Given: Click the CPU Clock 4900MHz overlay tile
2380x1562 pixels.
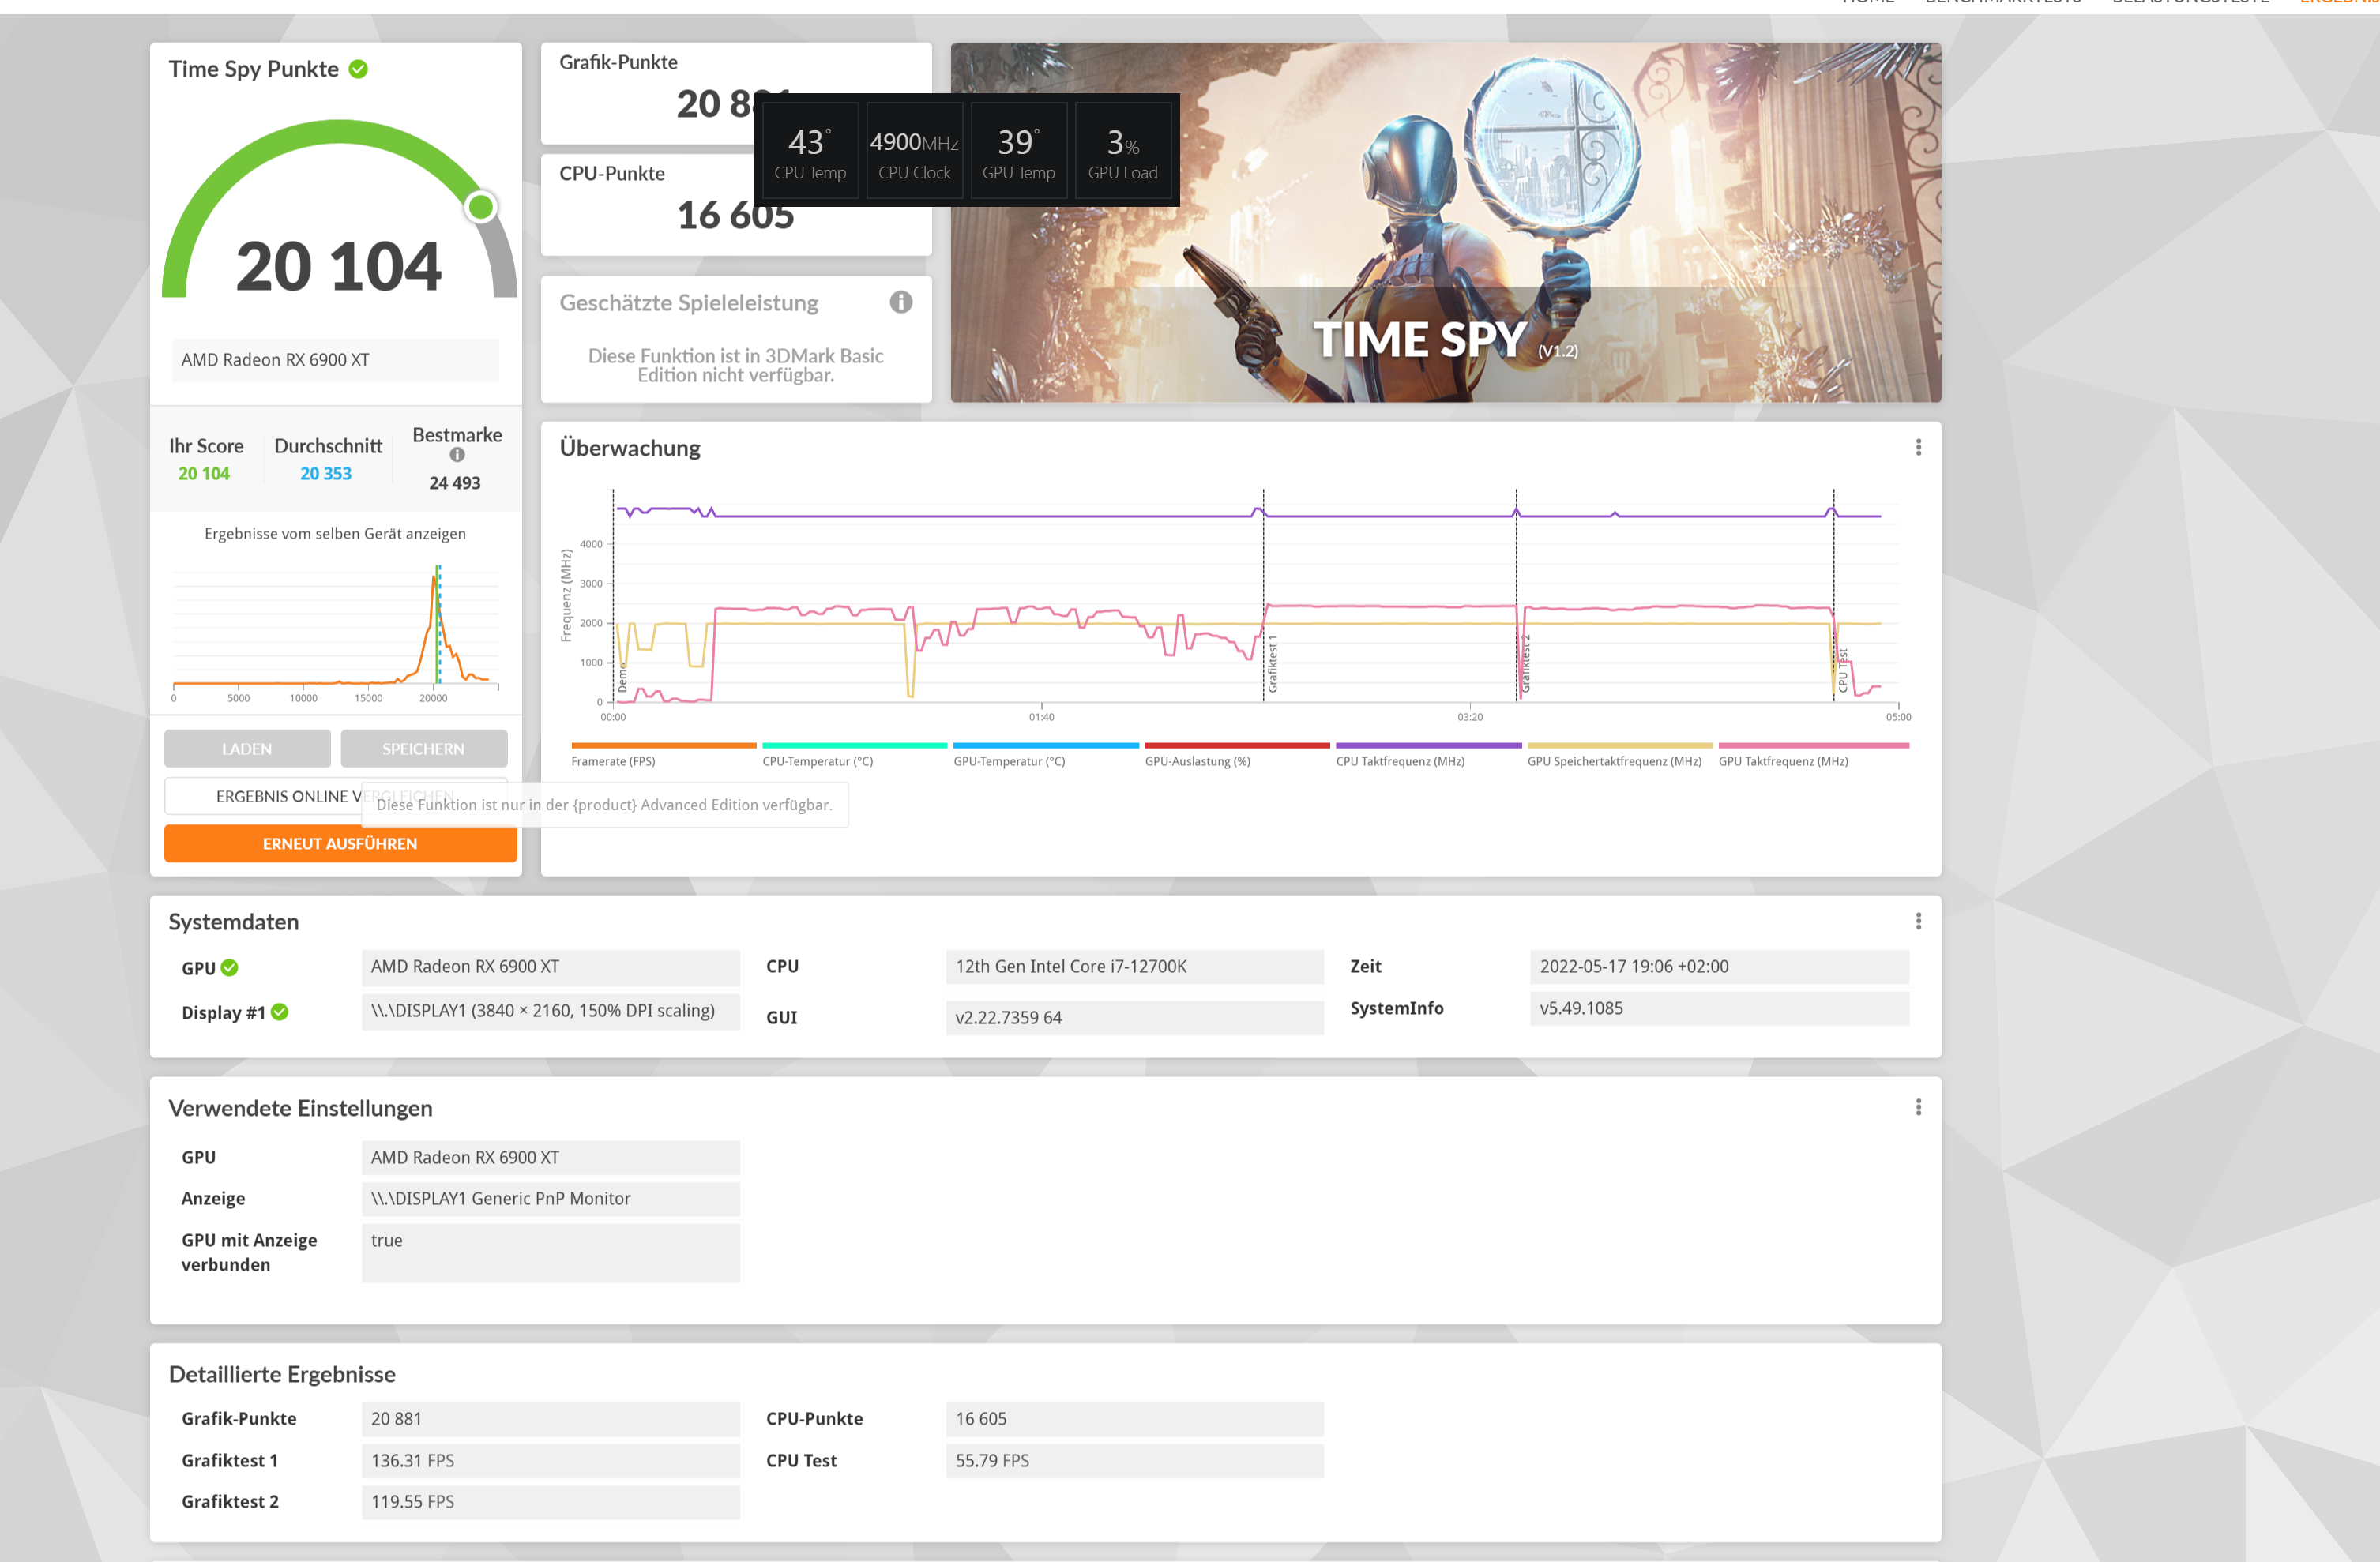Looking at the screenshot, I should tap(913, 151).
